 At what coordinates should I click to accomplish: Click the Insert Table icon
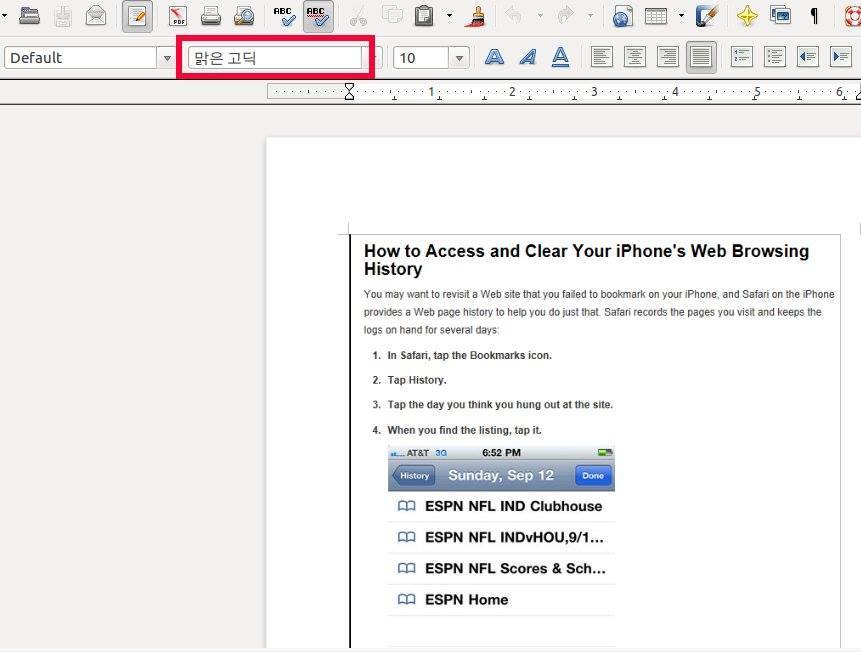tap(656, 16)
